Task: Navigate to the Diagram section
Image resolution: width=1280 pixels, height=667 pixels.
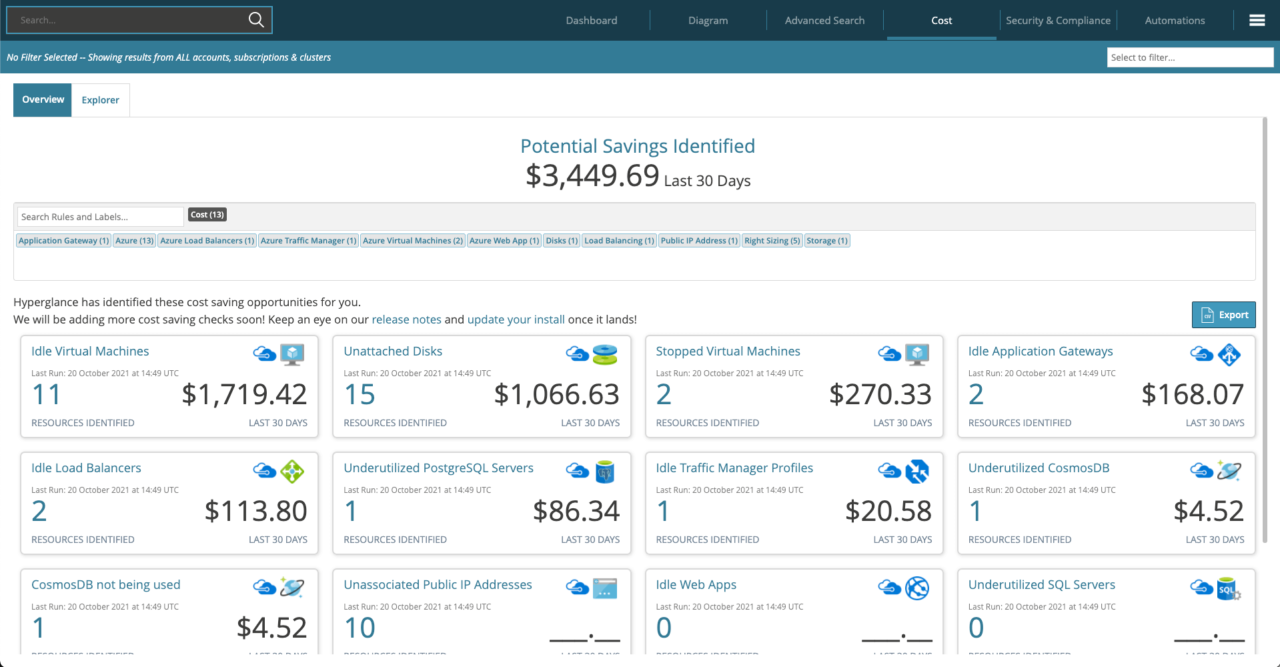Action: pos(708,20)
